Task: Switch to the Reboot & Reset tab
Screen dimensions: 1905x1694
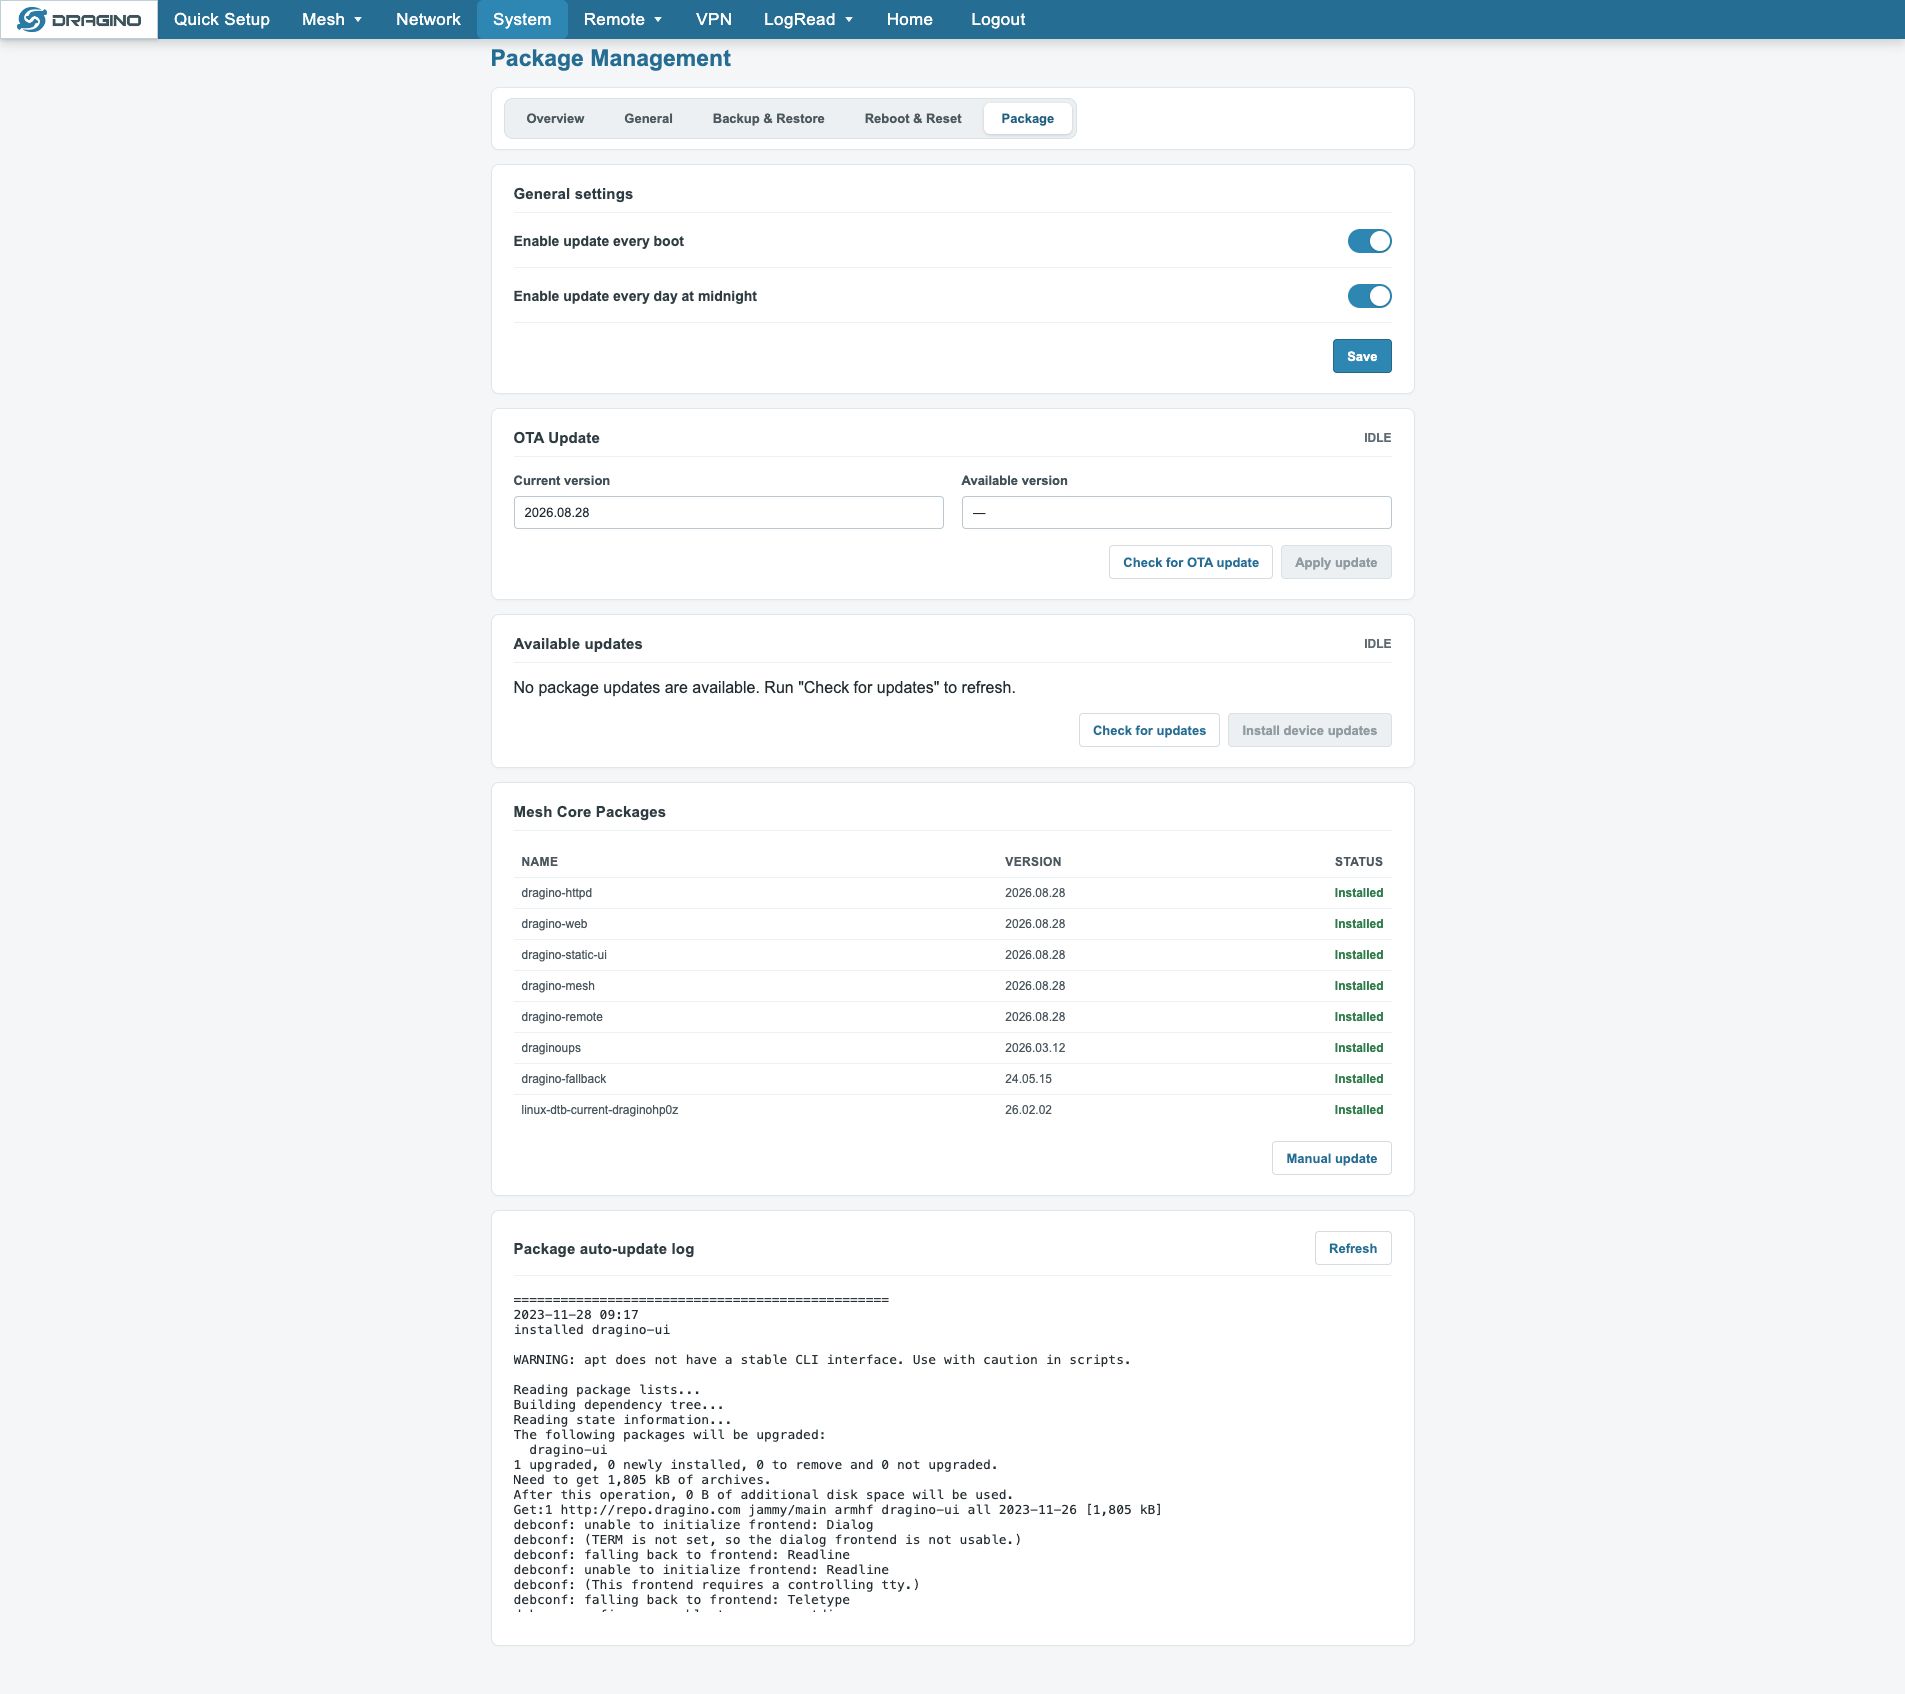Action: click(913, 118)
